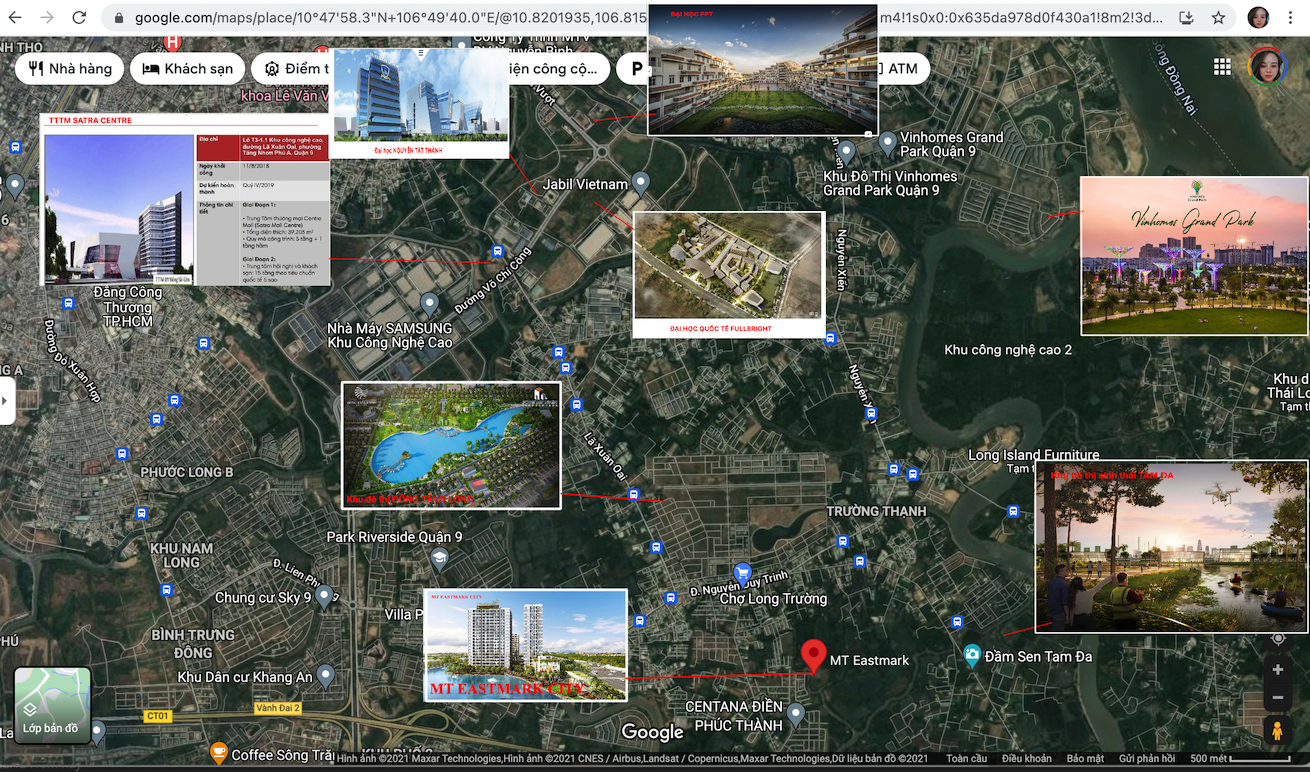The image size is (1310, 772).
Task: Open the Đại học FPT image overlay
Action: [x=763, y=69]
